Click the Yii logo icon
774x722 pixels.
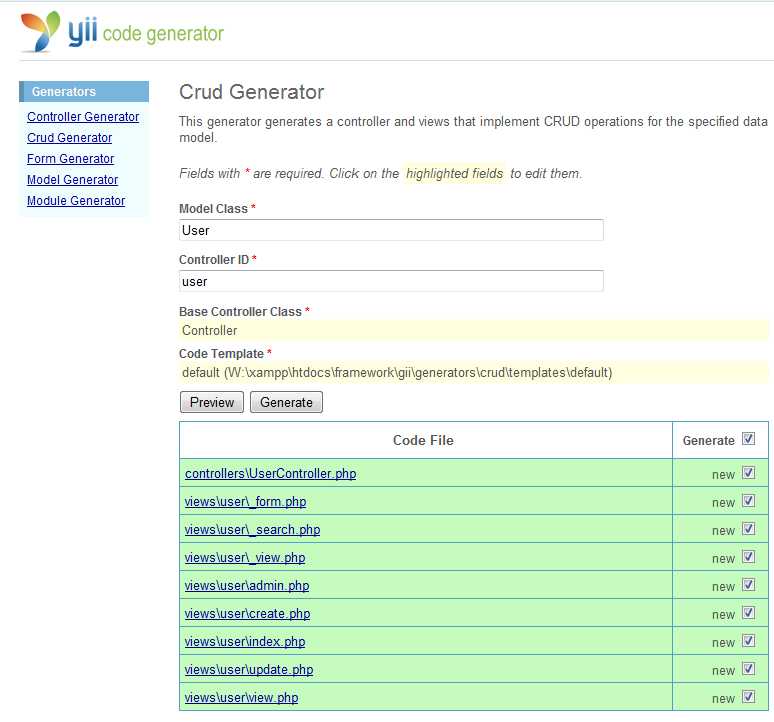pos(40,31)
